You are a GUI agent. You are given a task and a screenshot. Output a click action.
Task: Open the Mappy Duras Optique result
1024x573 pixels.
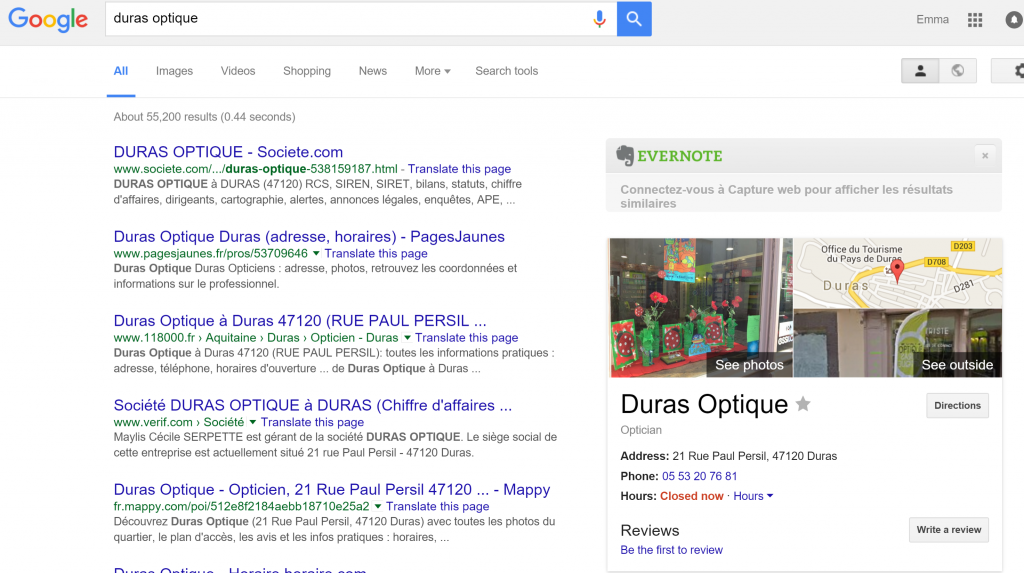click(x=332, y=489)
